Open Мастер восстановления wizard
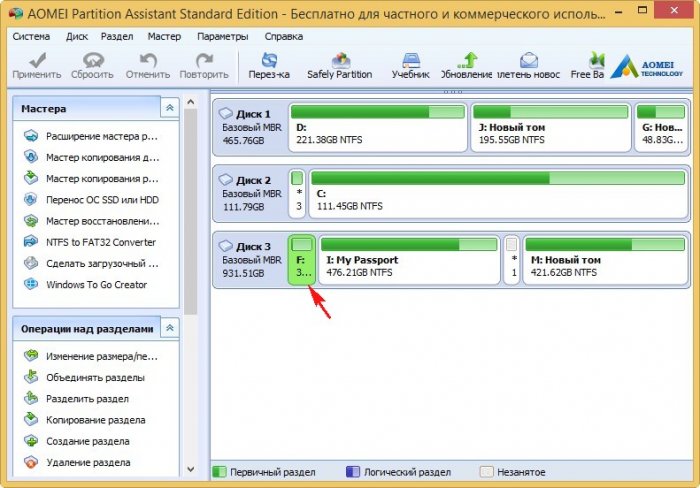Image resolution: width=700 pixels, height=488 pixels. pyautogui.click(x=91, y=221)
